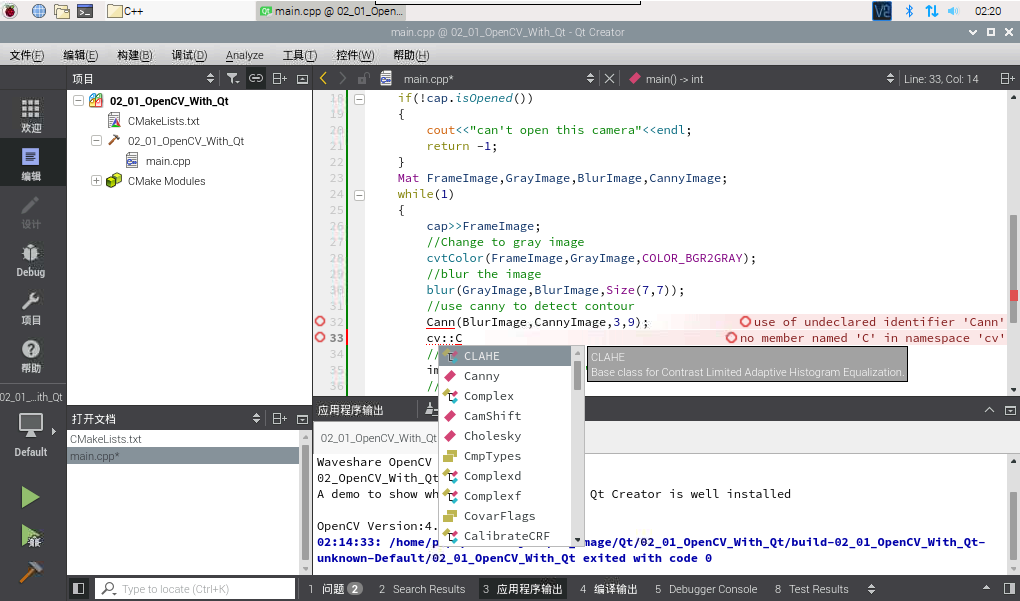Open the 帮助 (Help) mode in the sidebar
Screen dimensions: 1020x601
31,356
